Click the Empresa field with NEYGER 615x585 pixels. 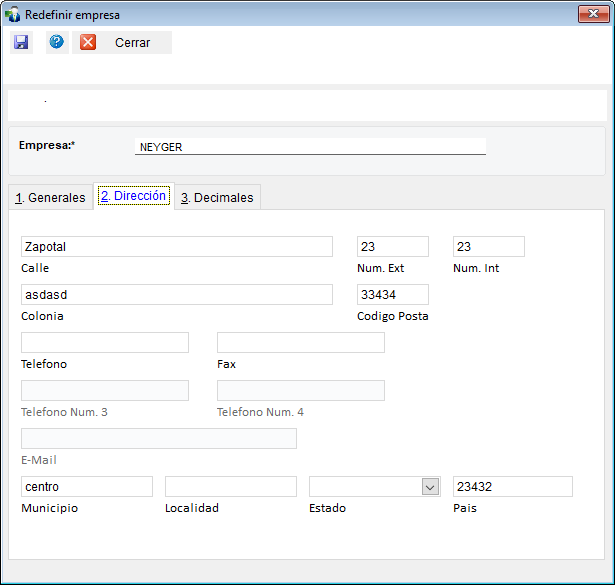(310, 146)
